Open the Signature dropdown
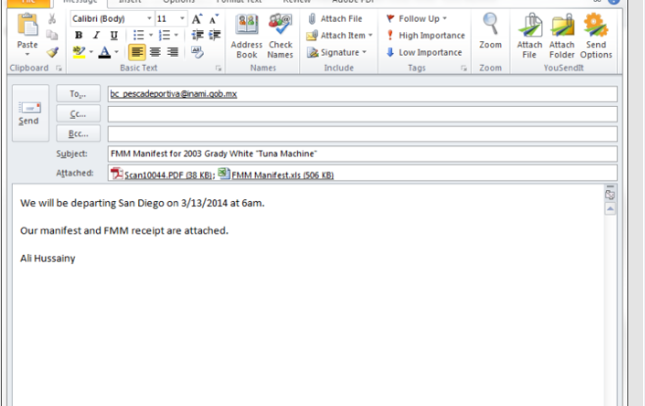Image resolution: width=645 pixels, height=406 pixels. [x=336, y=53]
